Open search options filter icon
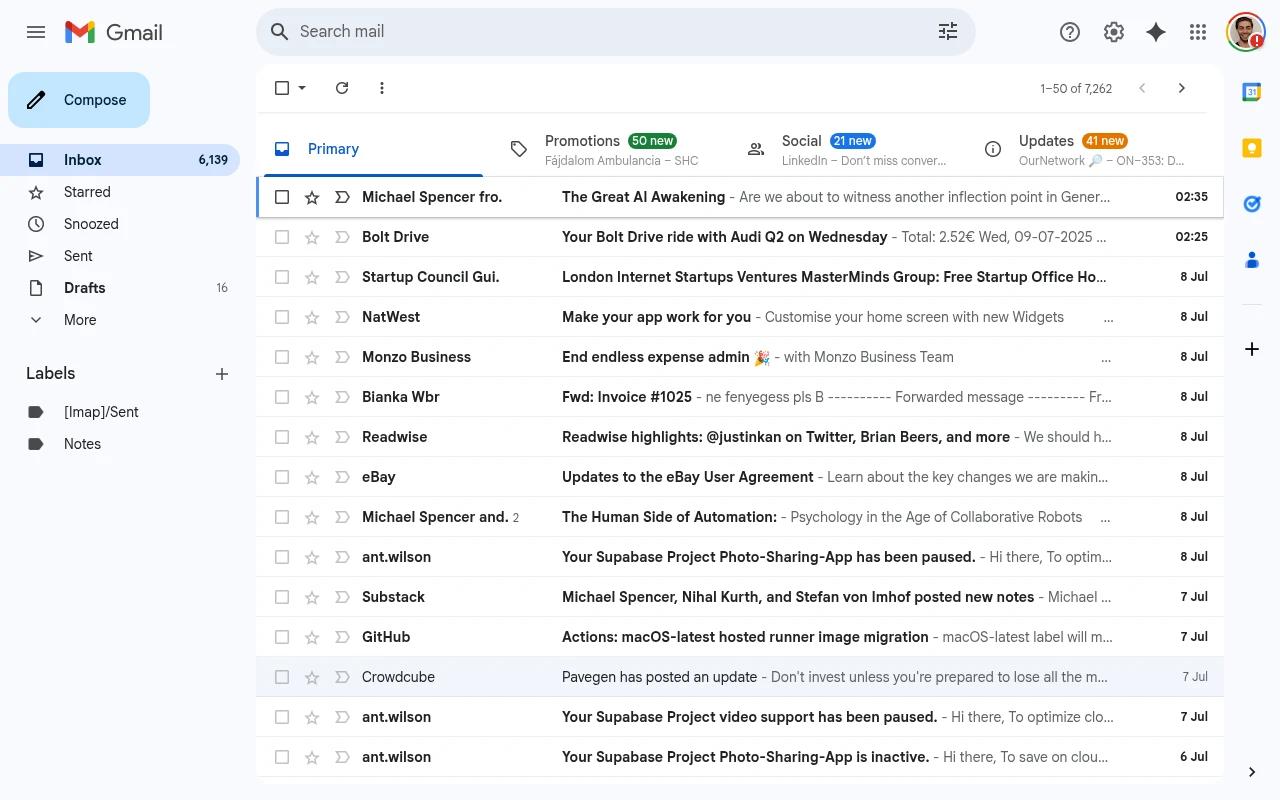This screenshot has height=800, width=1280. point(948,32)
